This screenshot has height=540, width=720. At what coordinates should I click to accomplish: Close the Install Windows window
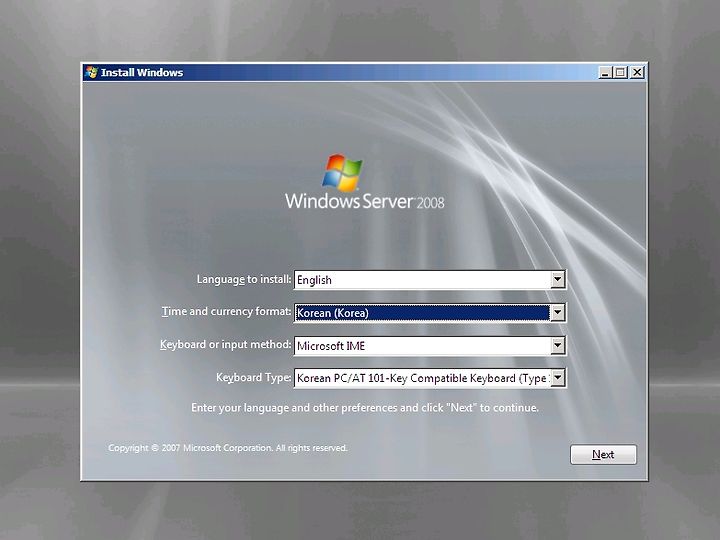pyautogui.click(x=637, y=72)
